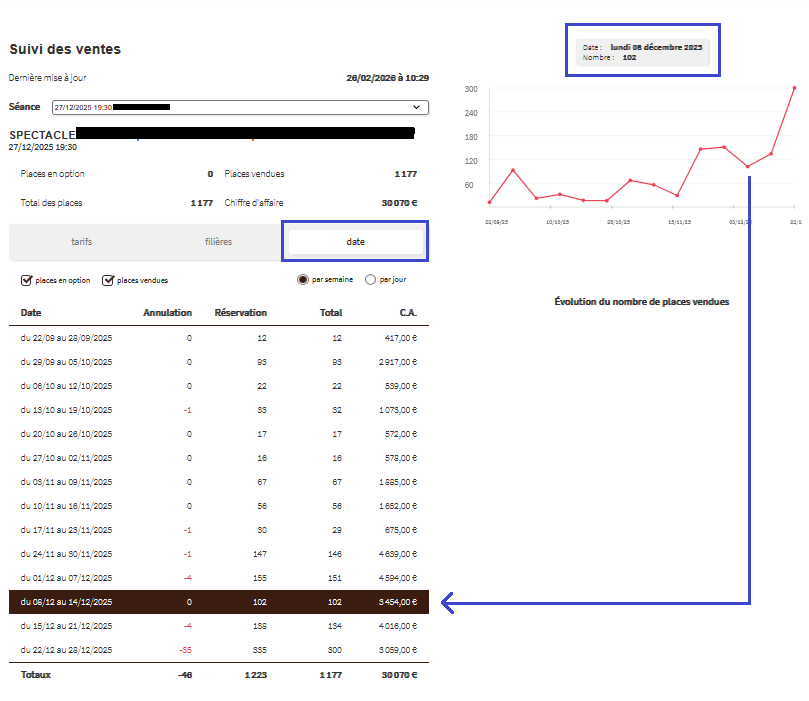This screenshot has width=809, height=701.
Task: Select the row du 24/11 au 30/11/2025
Action: point(218,554)
